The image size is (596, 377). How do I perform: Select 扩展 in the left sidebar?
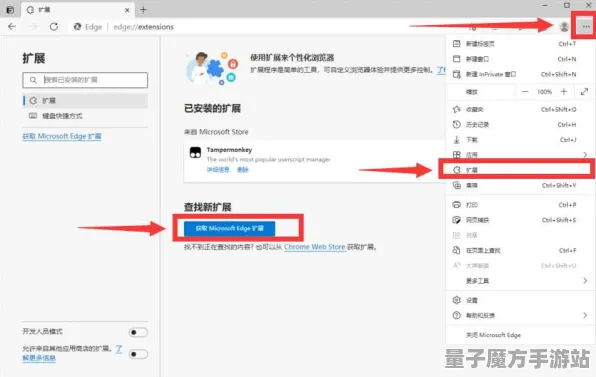[x=85, y=101]
